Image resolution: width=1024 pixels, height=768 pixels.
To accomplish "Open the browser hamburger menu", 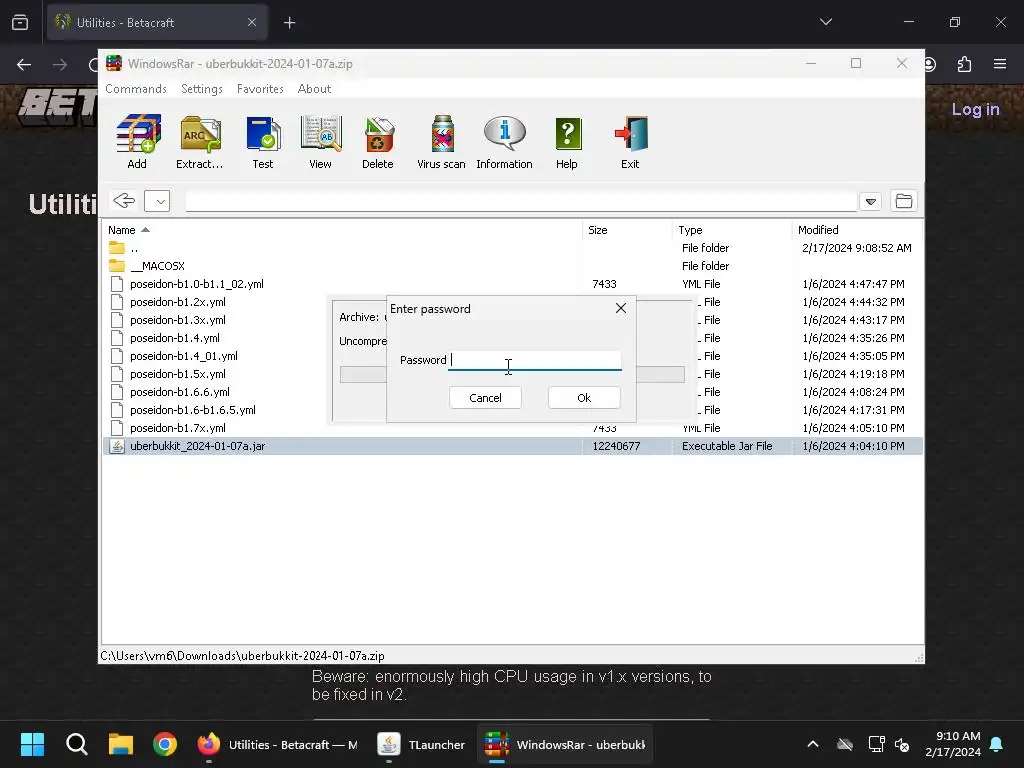I will [x=1000, y=64].
